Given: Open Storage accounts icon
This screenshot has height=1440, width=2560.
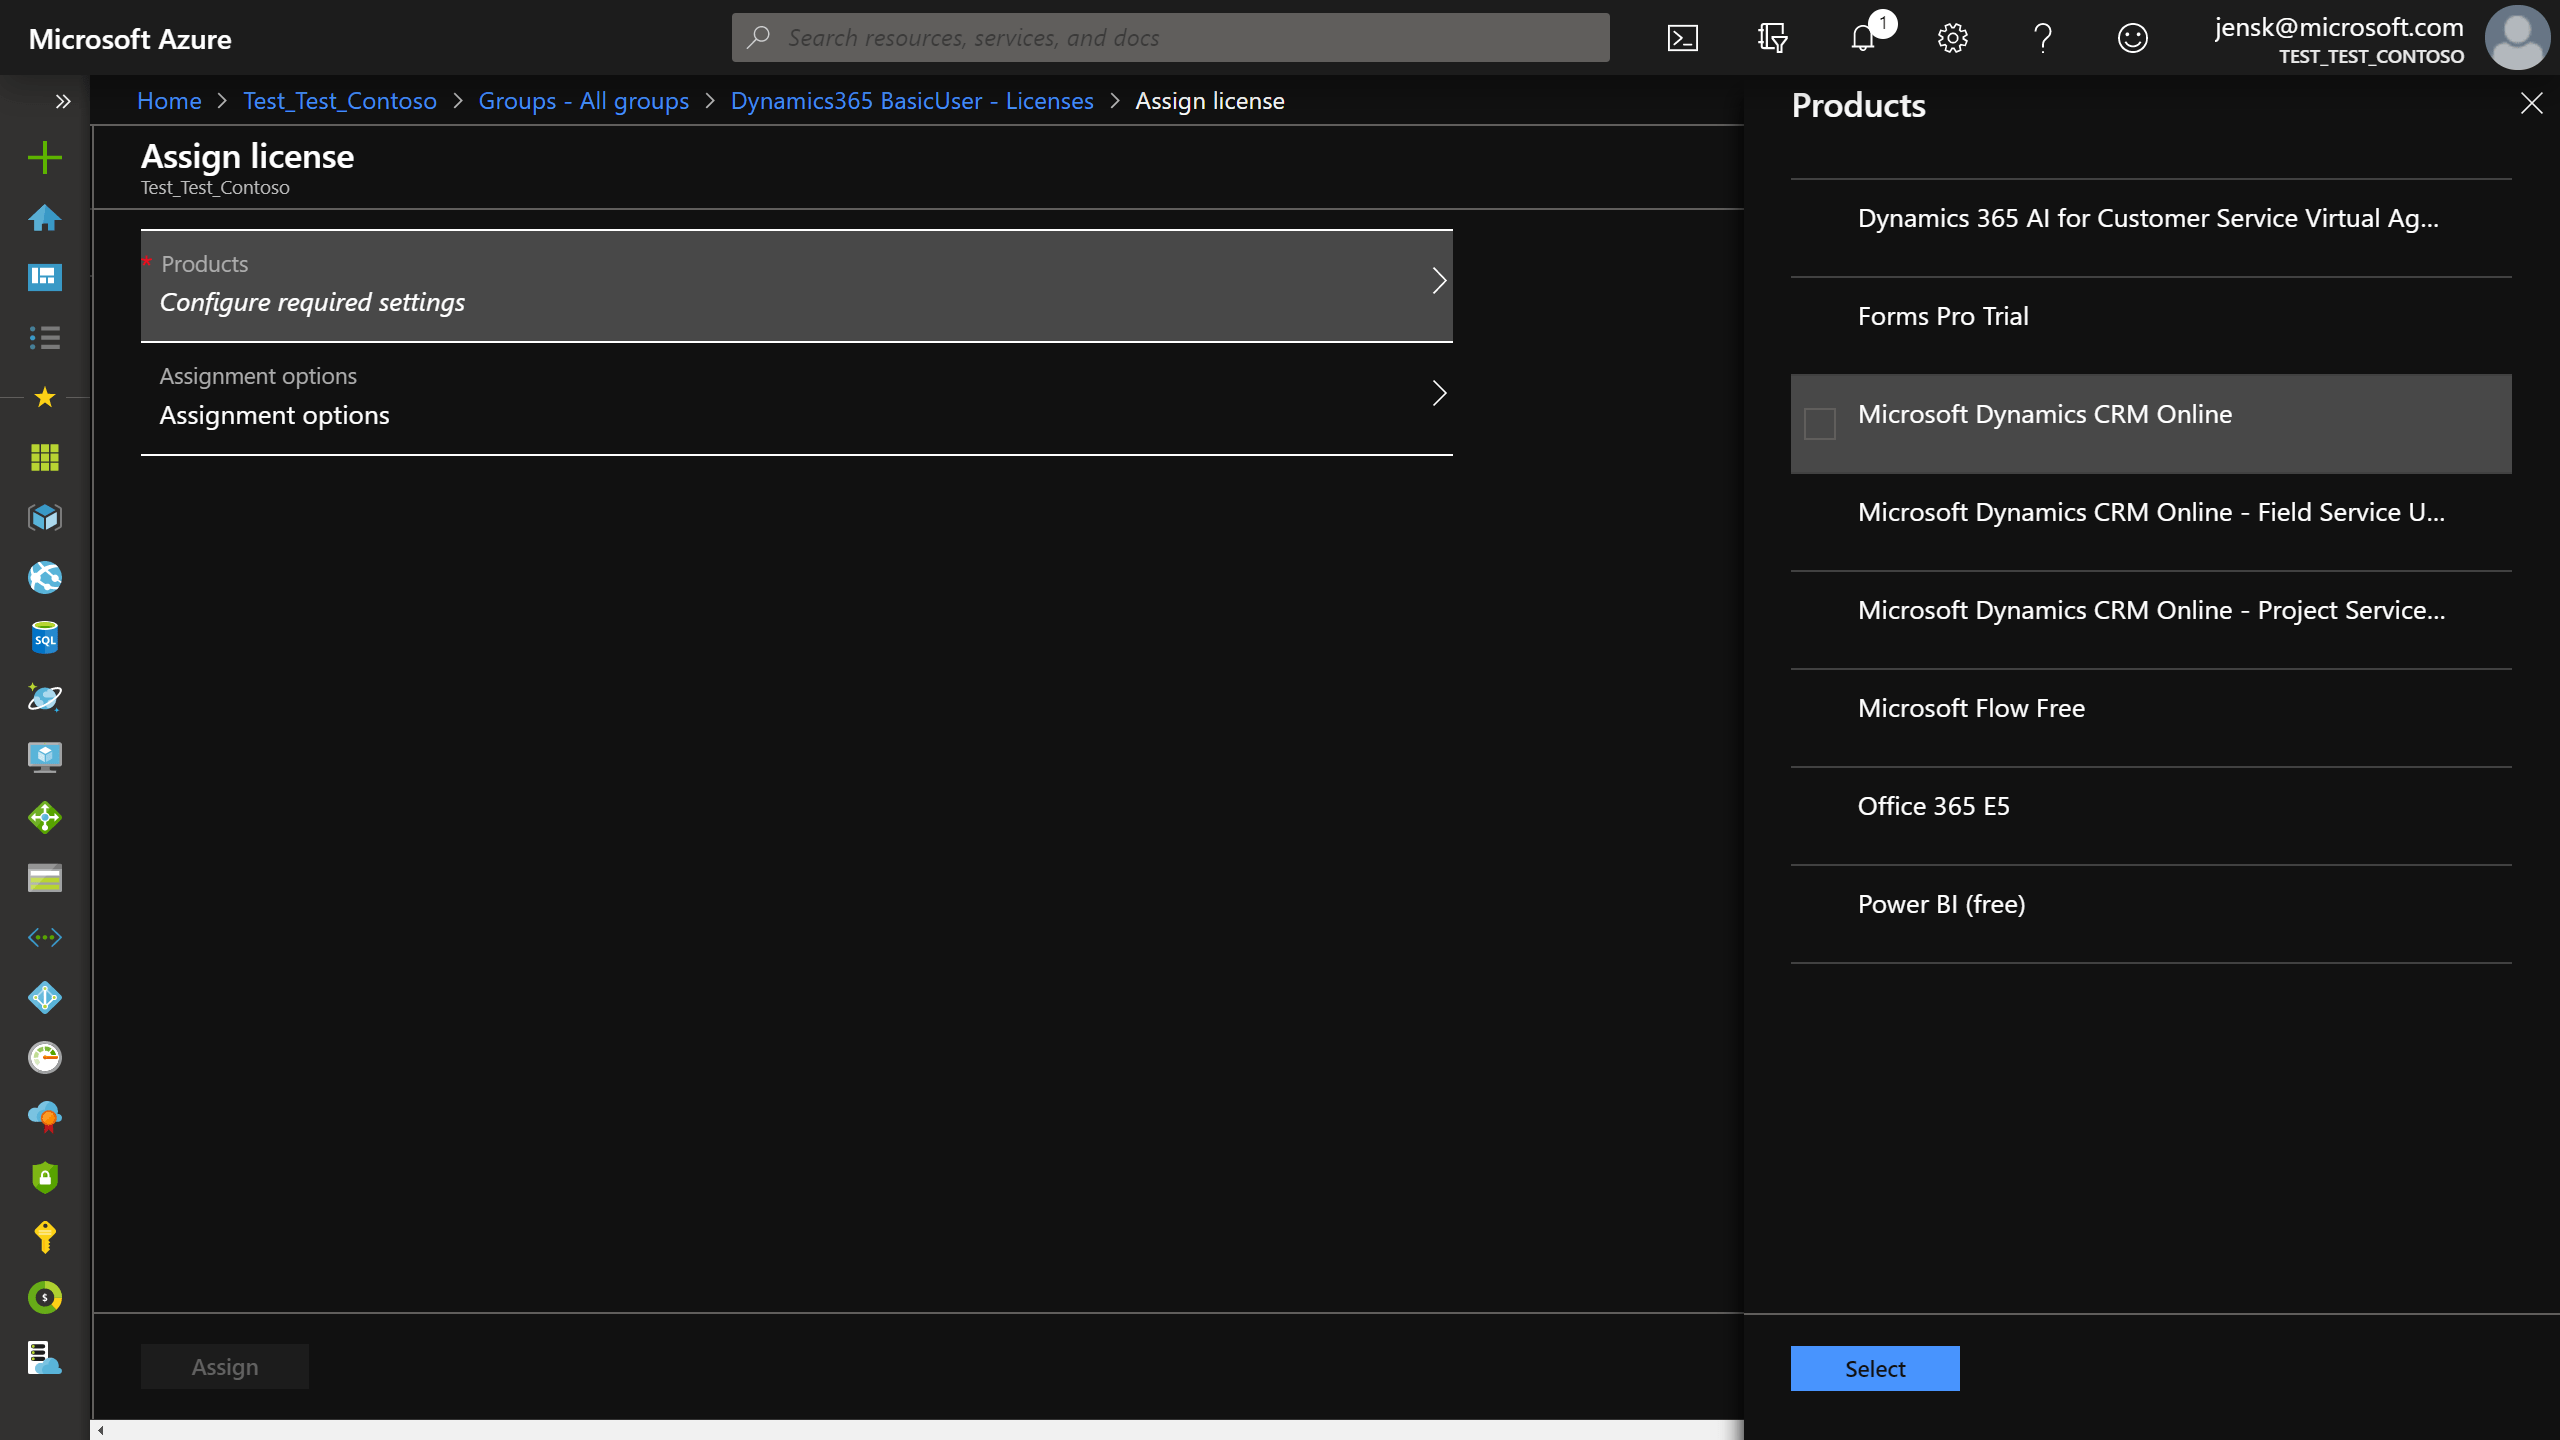Looking at the screenshot, I should [44, 877].
